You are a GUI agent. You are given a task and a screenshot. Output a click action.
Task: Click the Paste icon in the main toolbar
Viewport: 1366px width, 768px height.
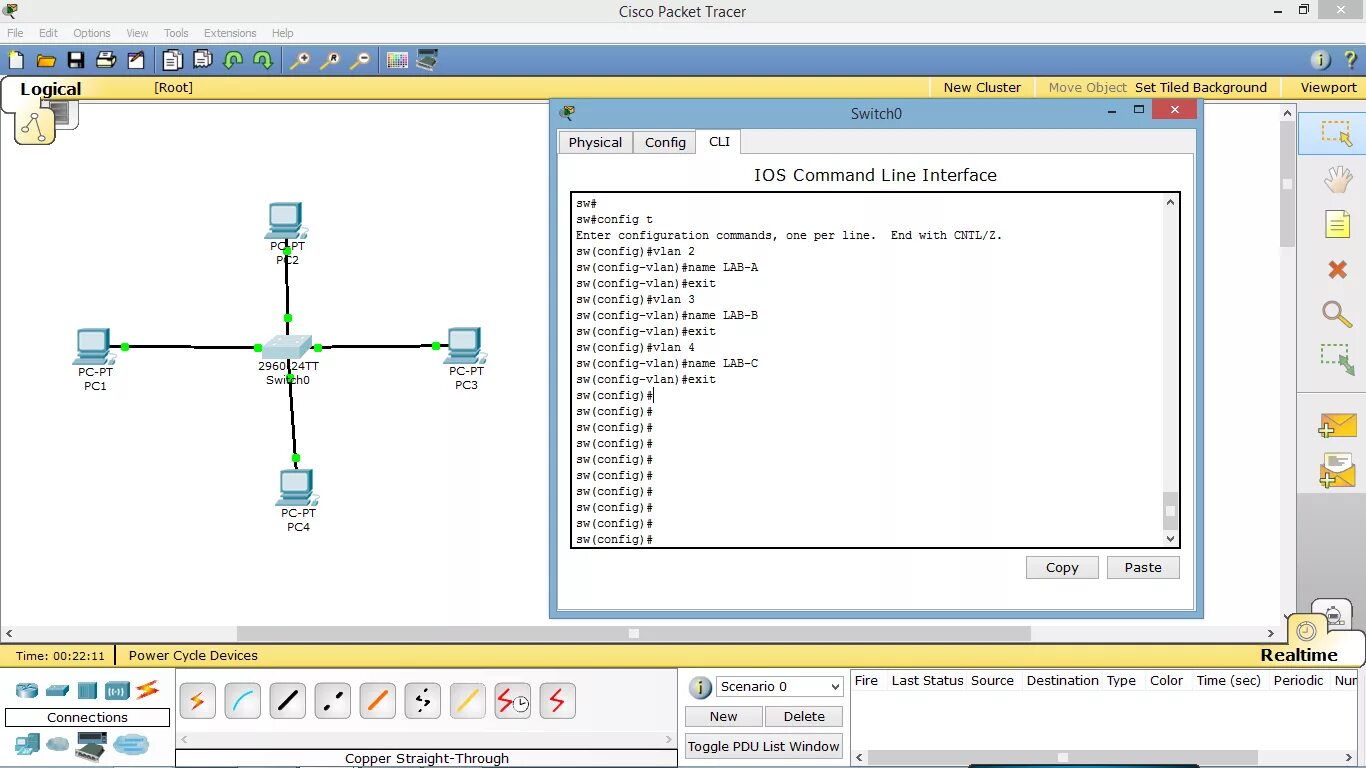tap(203, 60)
